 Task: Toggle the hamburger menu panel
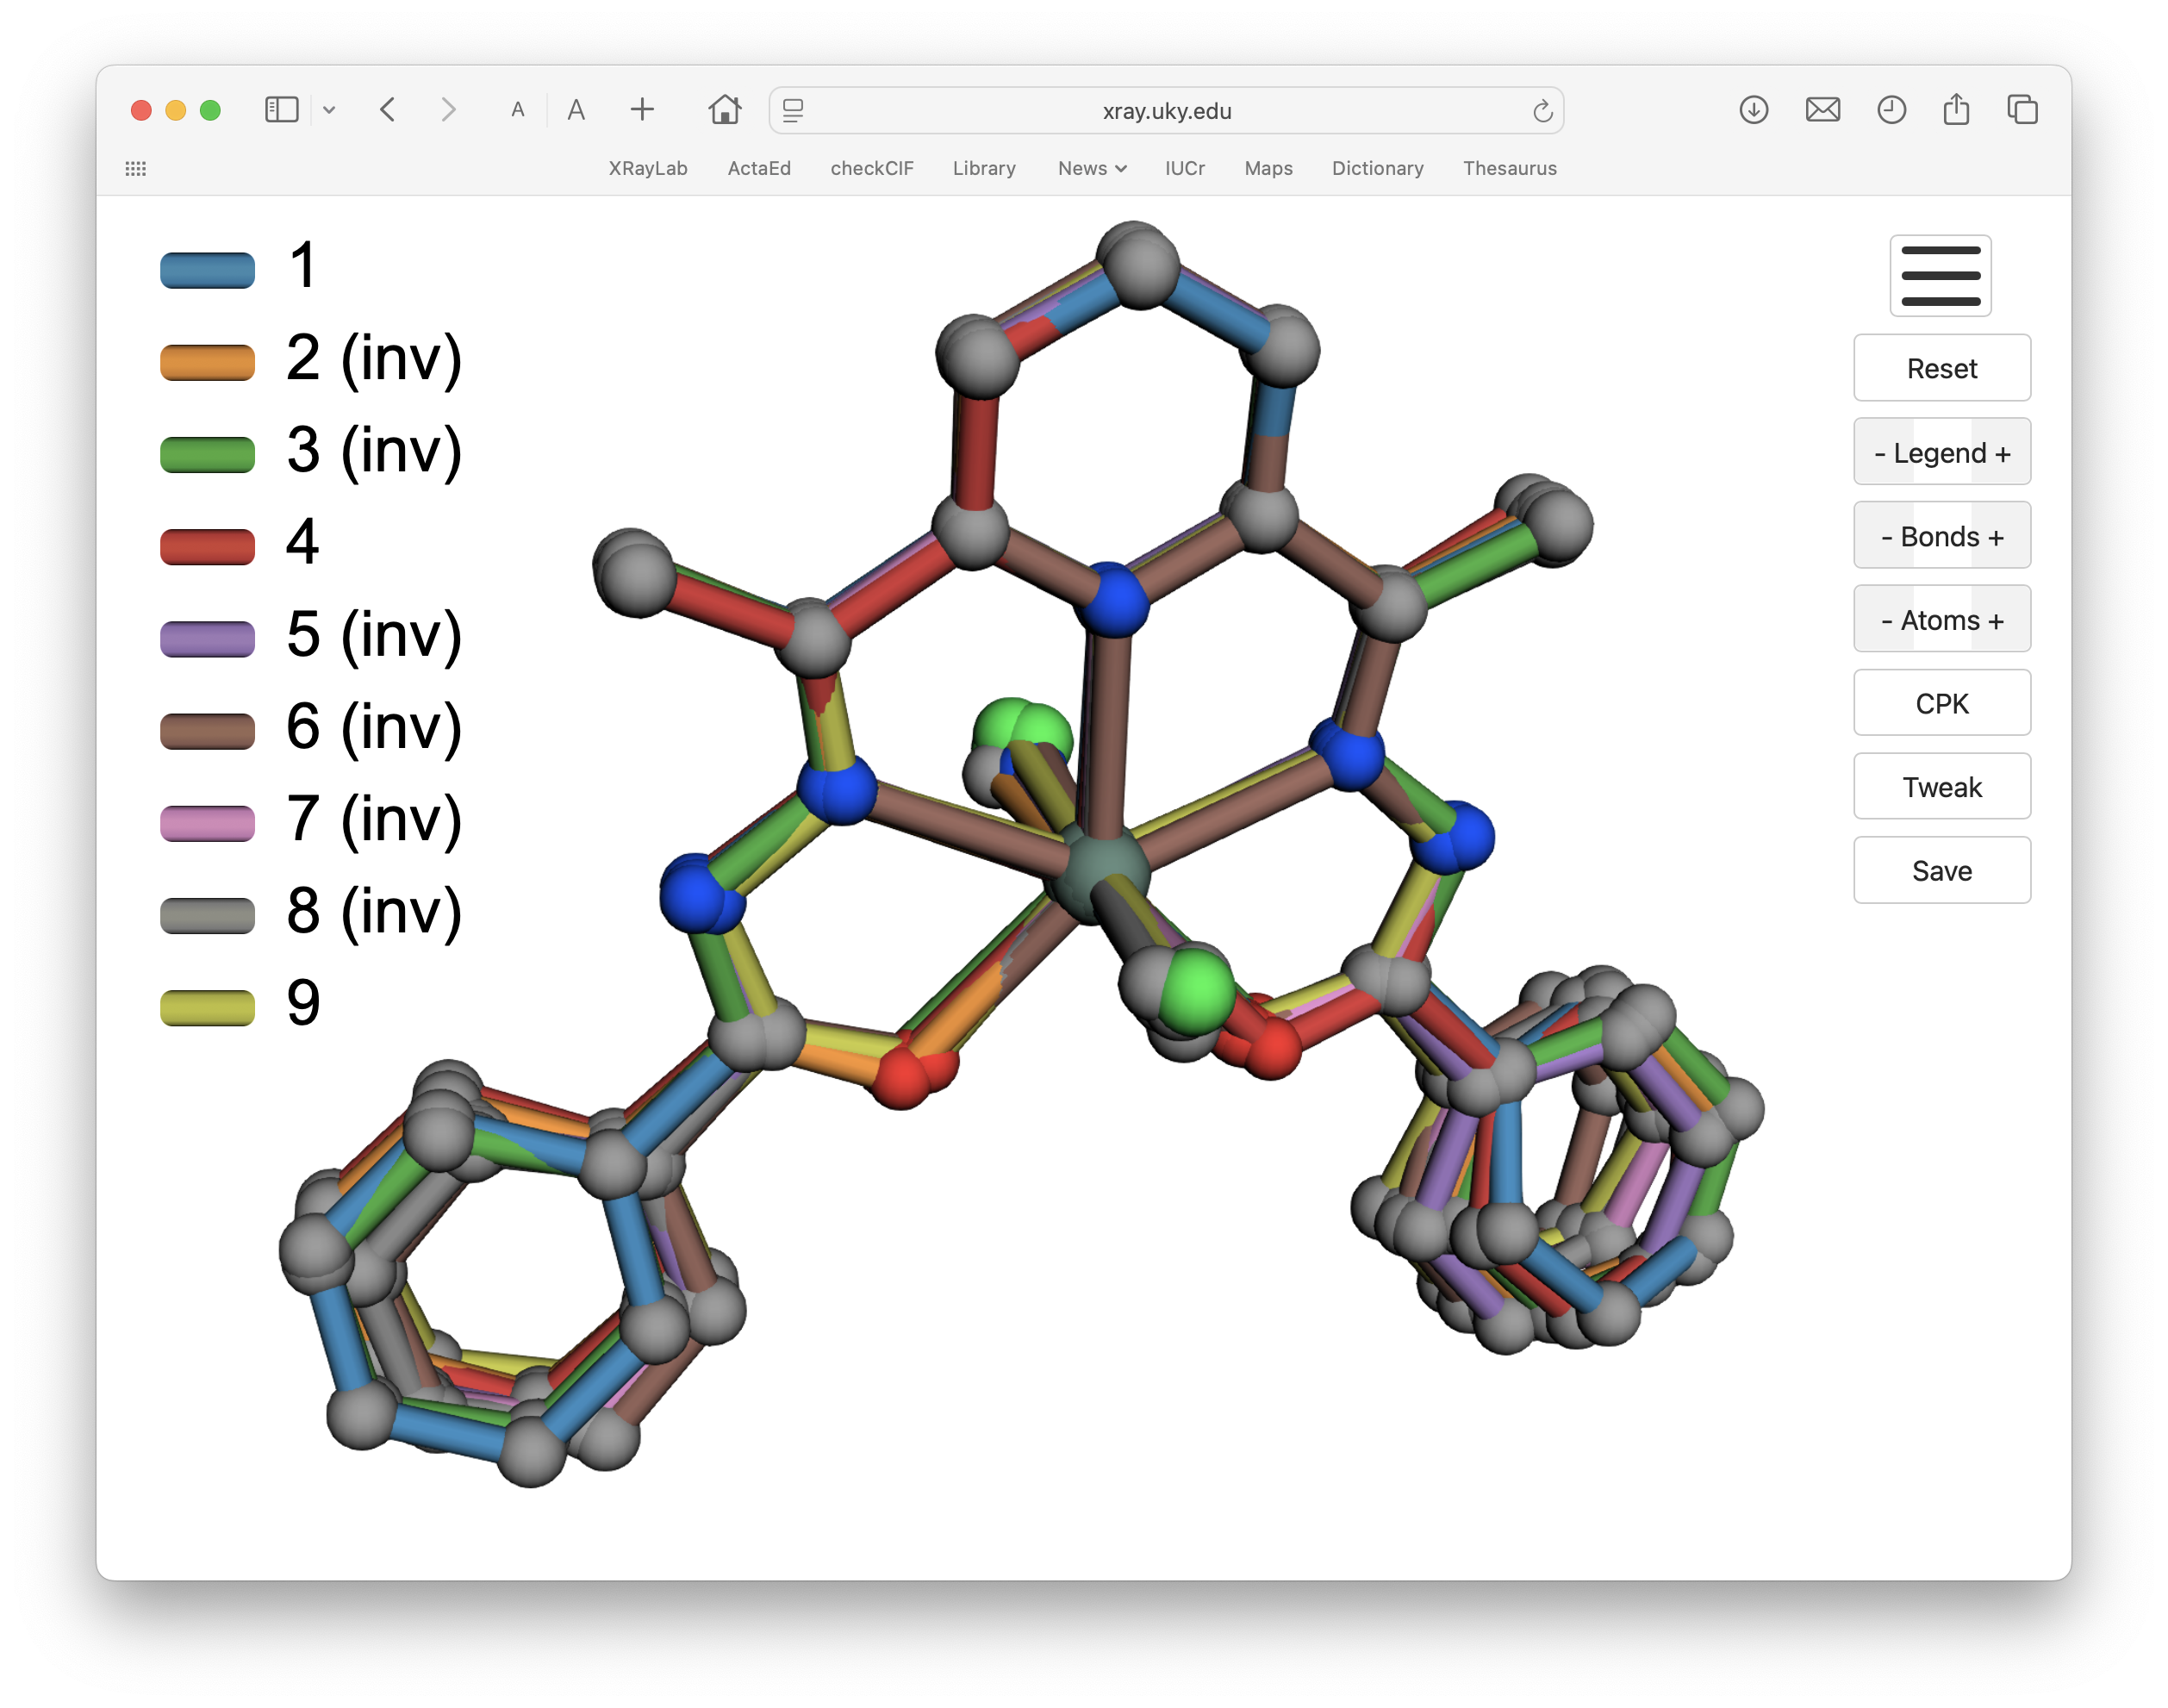click(1940, 275)
